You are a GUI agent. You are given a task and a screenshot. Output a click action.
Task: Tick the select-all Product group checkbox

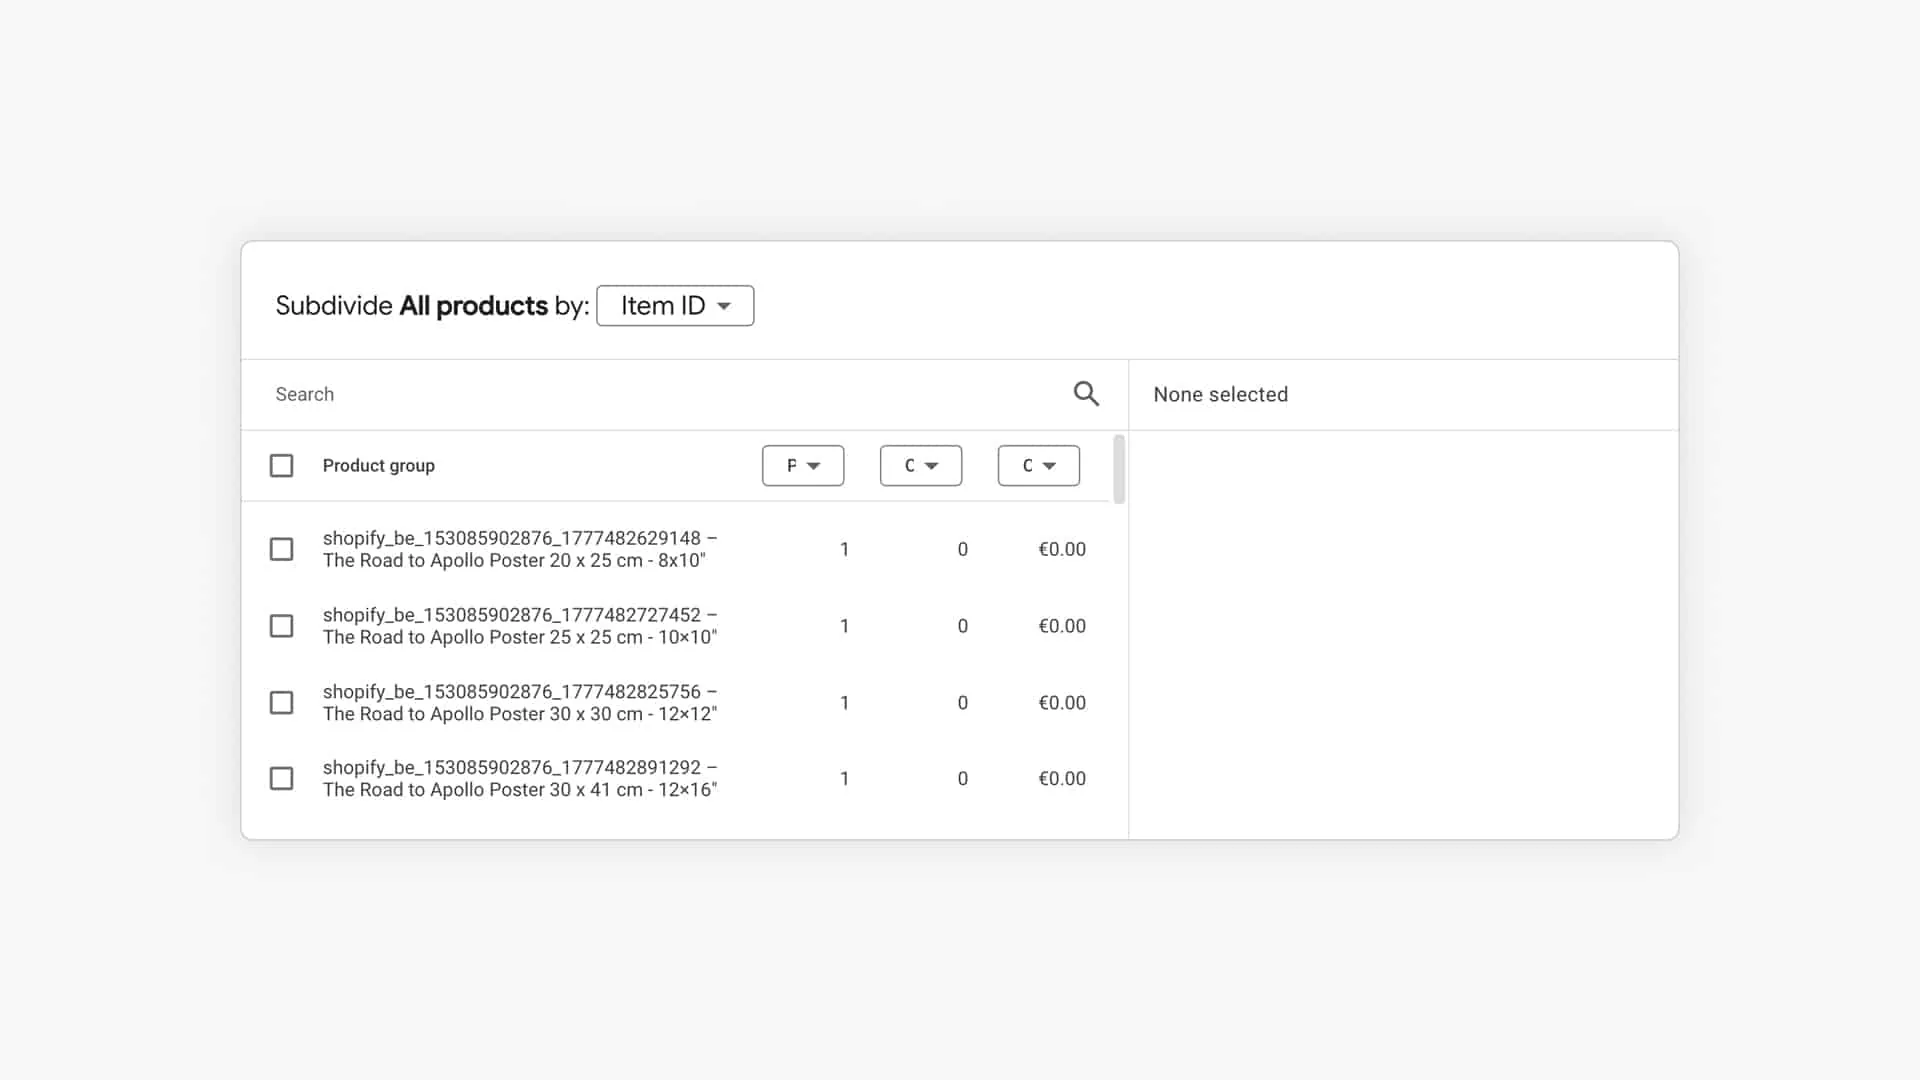(282, 466)
